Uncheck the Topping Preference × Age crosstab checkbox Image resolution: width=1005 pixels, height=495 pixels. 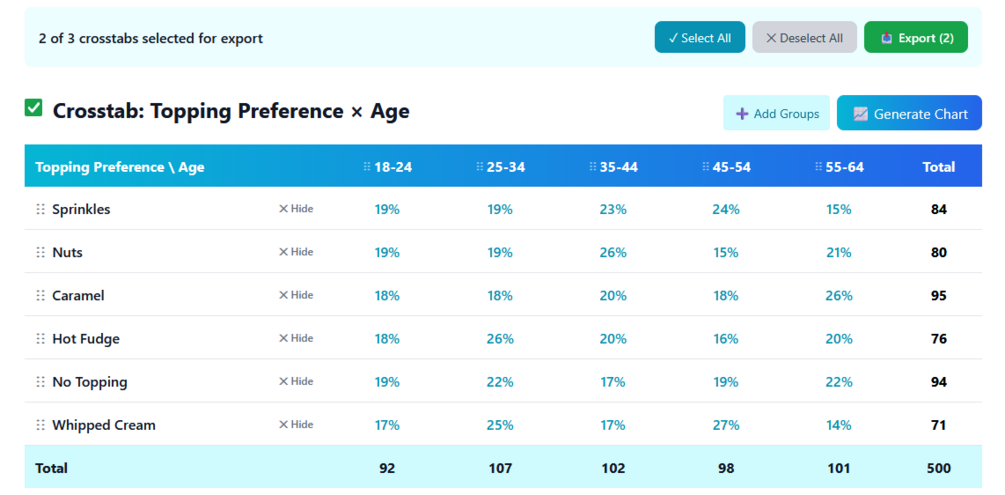(34, 108)
